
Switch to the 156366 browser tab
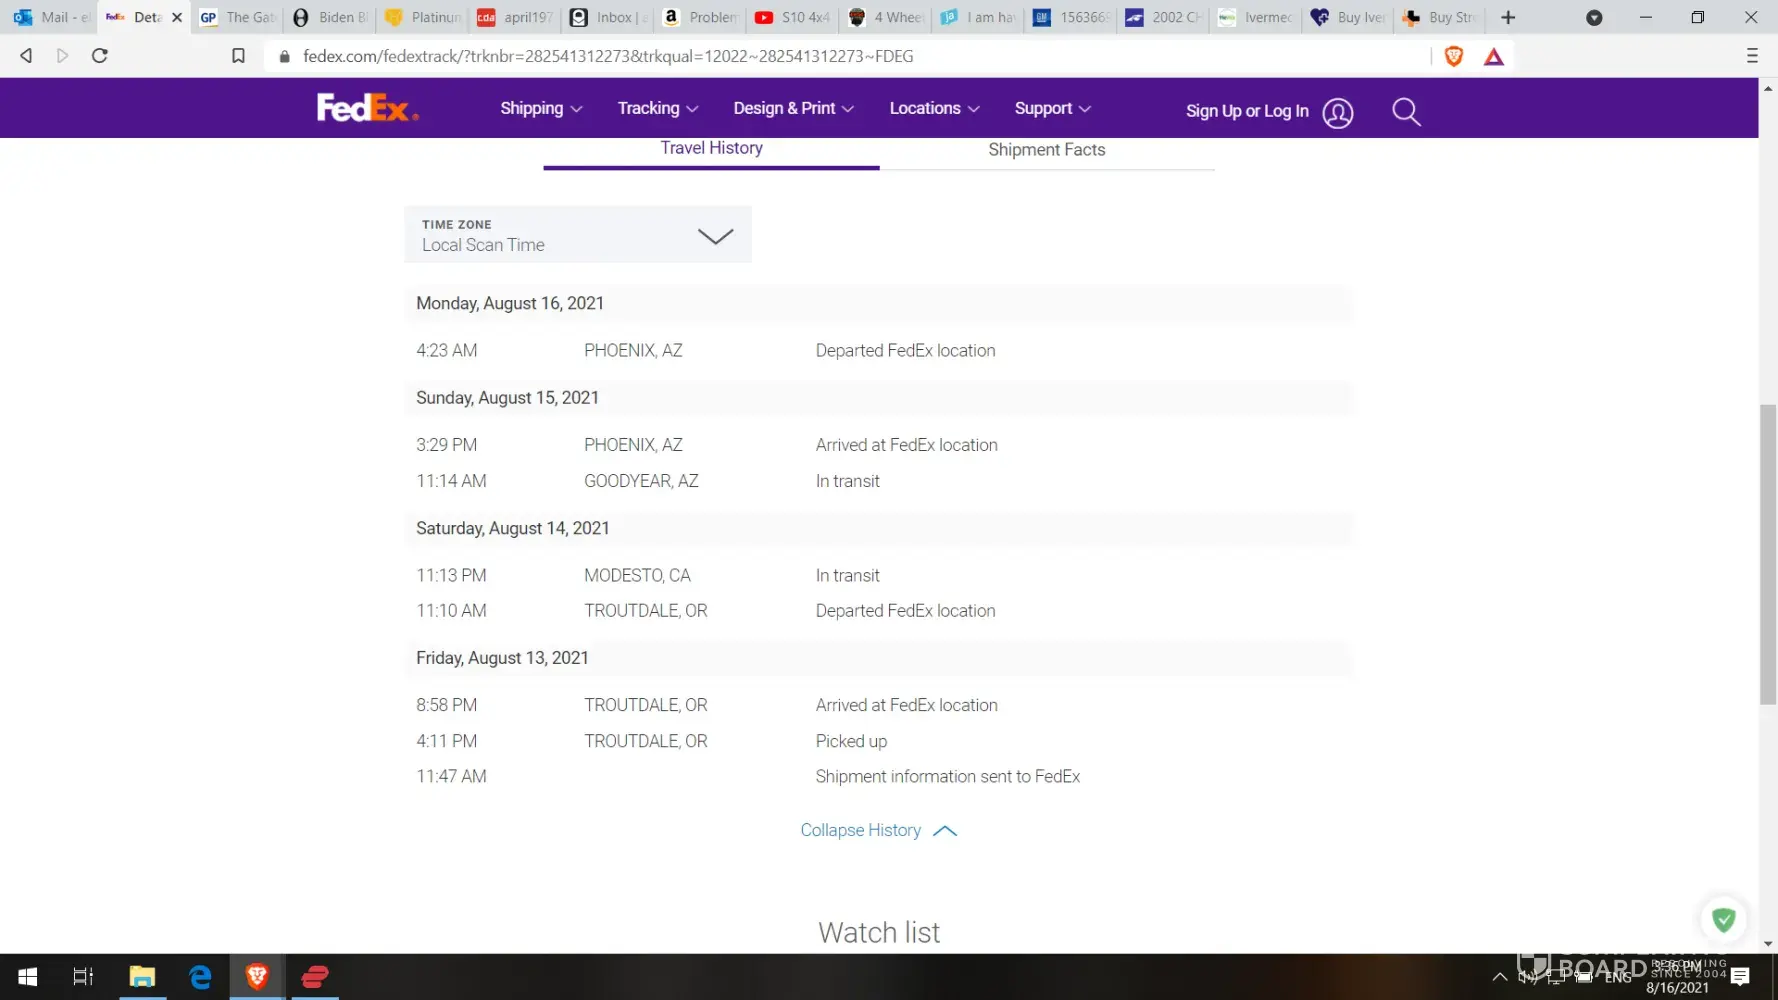pos(1069,17)
